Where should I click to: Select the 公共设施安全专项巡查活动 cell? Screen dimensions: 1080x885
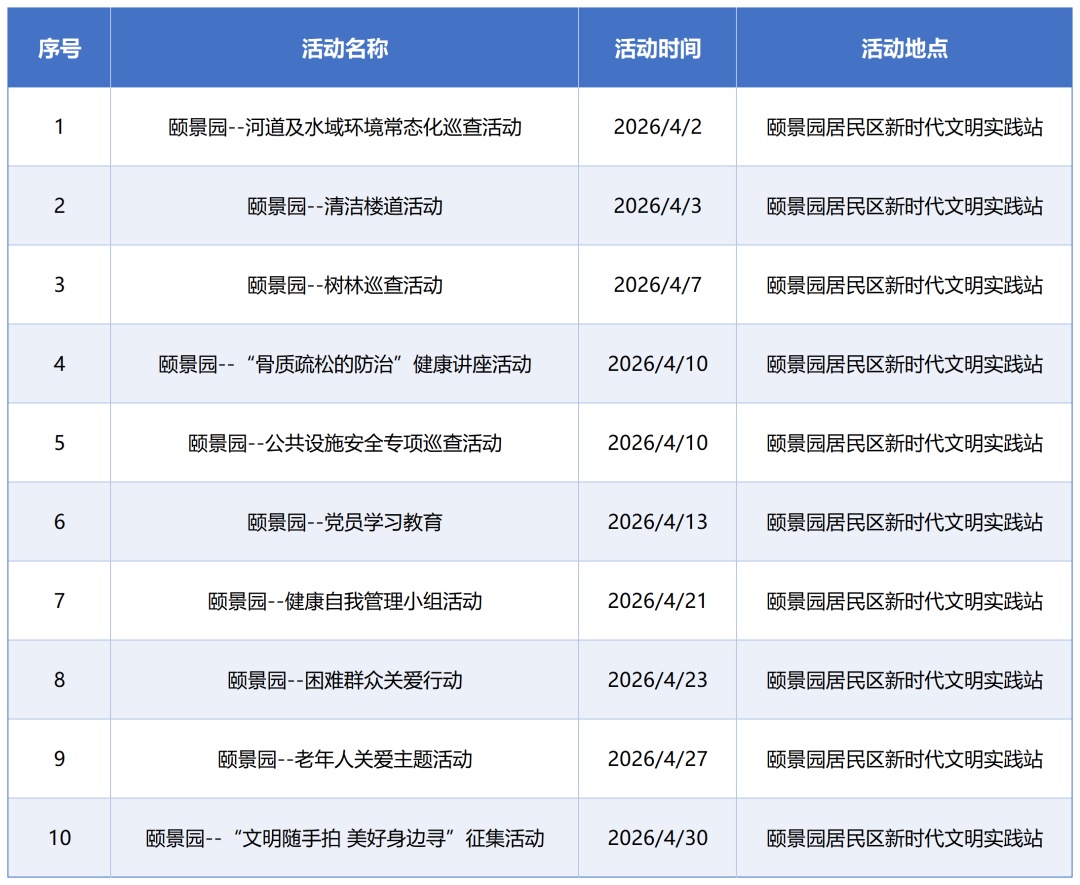[344, 443]
